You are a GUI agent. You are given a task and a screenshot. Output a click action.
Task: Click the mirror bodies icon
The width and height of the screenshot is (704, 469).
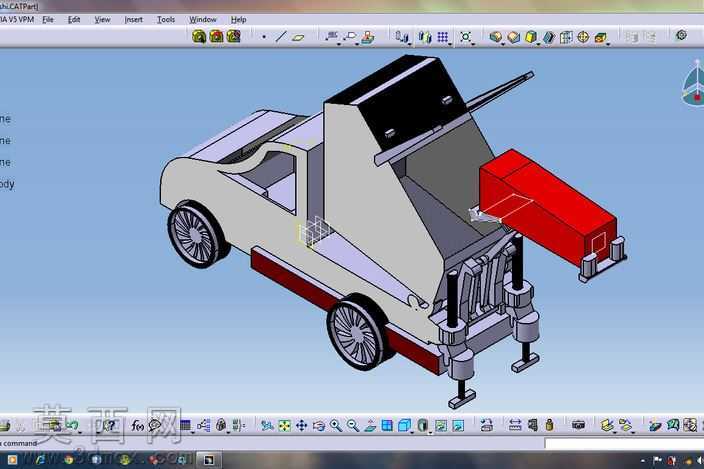click(425, 37)
